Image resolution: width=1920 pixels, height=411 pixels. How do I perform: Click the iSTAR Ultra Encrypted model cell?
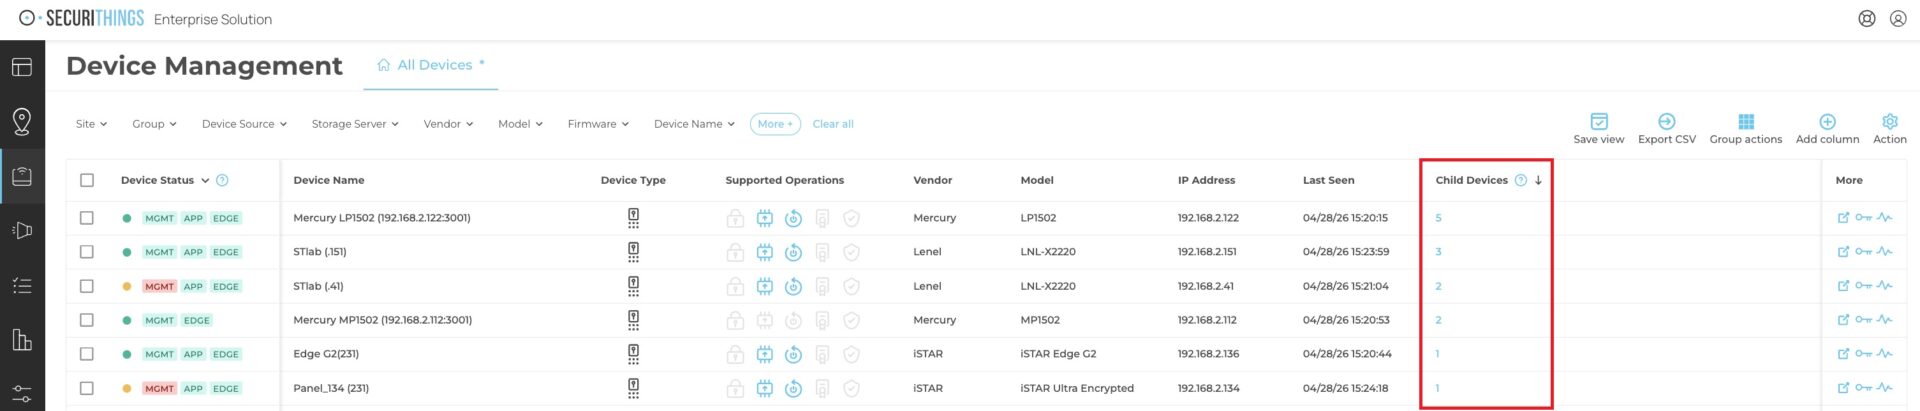click(1077, 388)
